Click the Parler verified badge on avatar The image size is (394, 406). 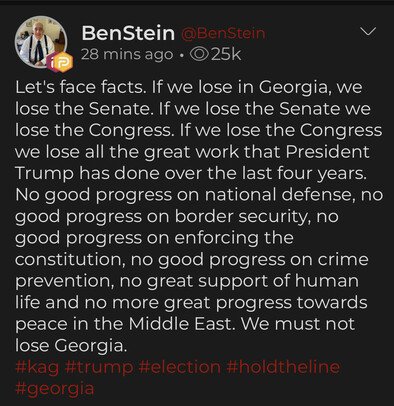(62, 62)
